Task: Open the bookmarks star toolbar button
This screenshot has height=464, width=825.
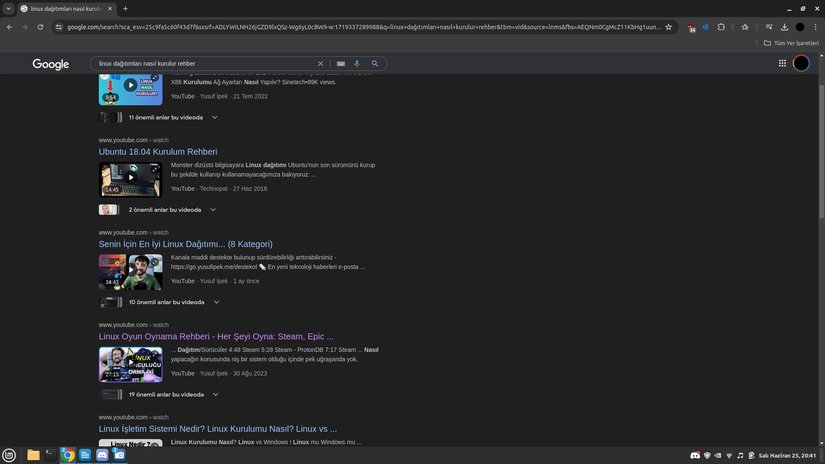Action: [745, 27]
